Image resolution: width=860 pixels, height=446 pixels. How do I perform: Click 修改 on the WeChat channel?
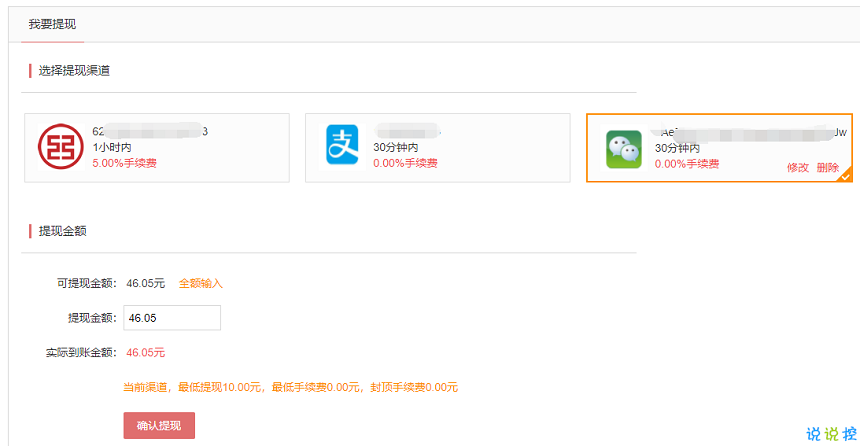797,167
